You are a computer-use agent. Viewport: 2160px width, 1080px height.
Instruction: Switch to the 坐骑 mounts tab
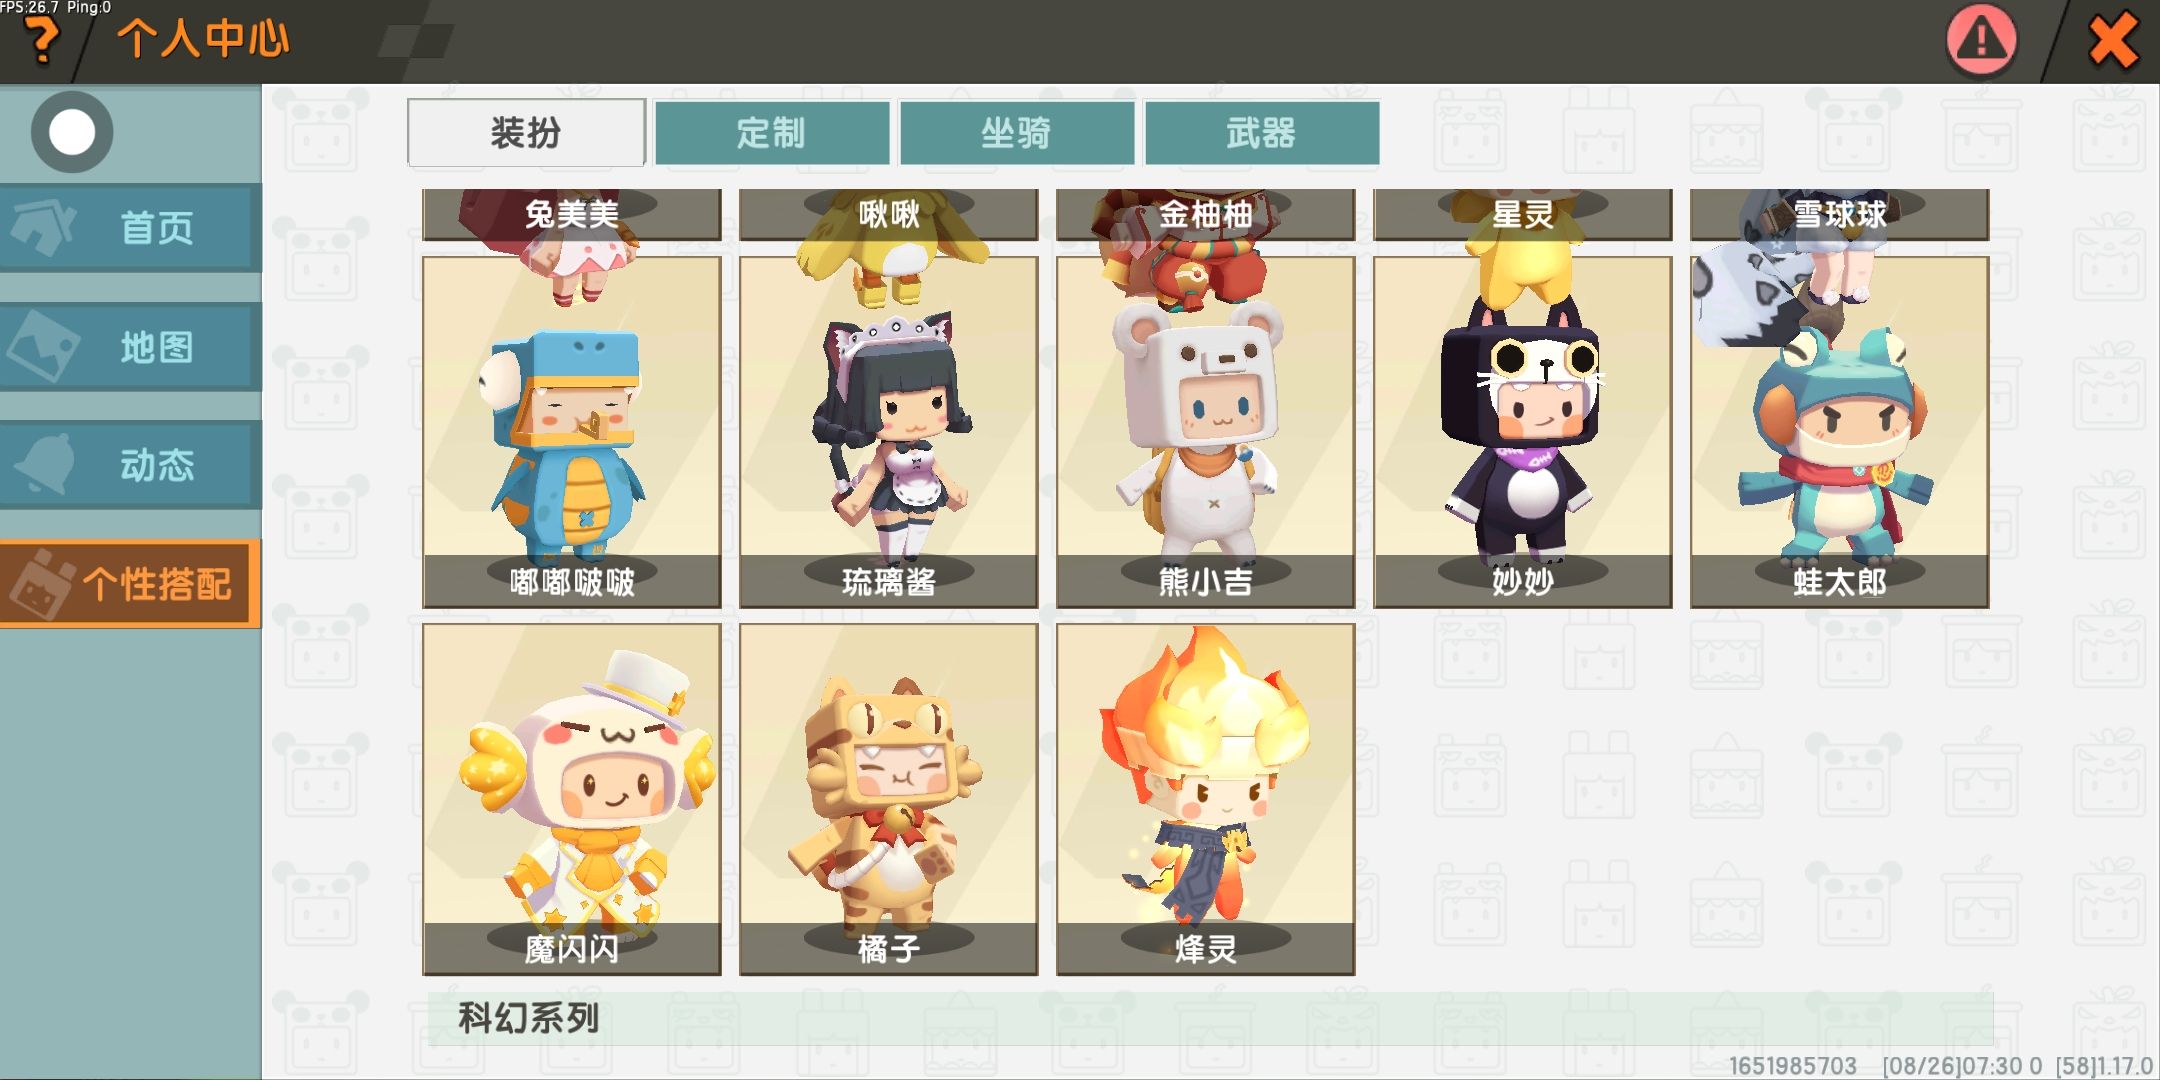1017,132
